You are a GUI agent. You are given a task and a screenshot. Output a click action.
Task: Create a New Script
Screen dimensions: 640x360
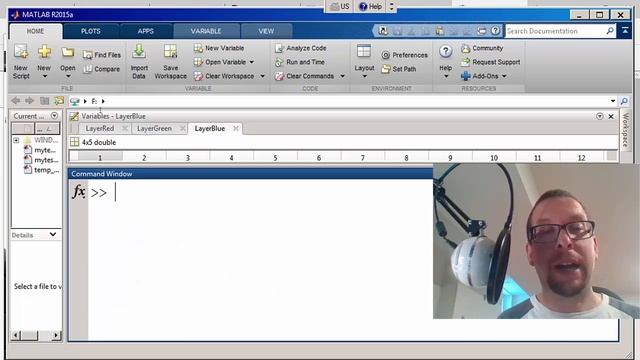[21, 61]
